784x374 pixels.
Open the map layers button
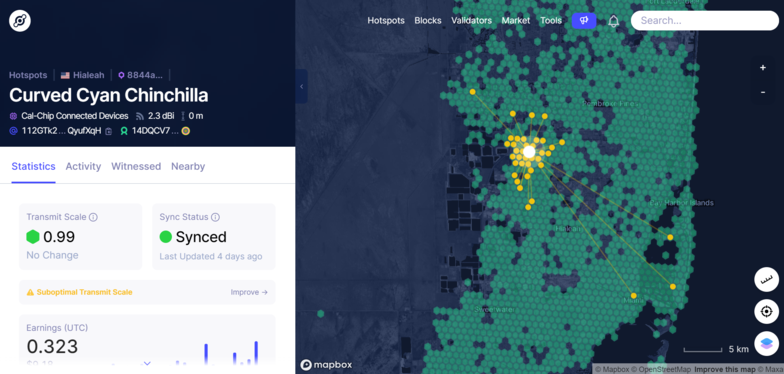point(766,344)
